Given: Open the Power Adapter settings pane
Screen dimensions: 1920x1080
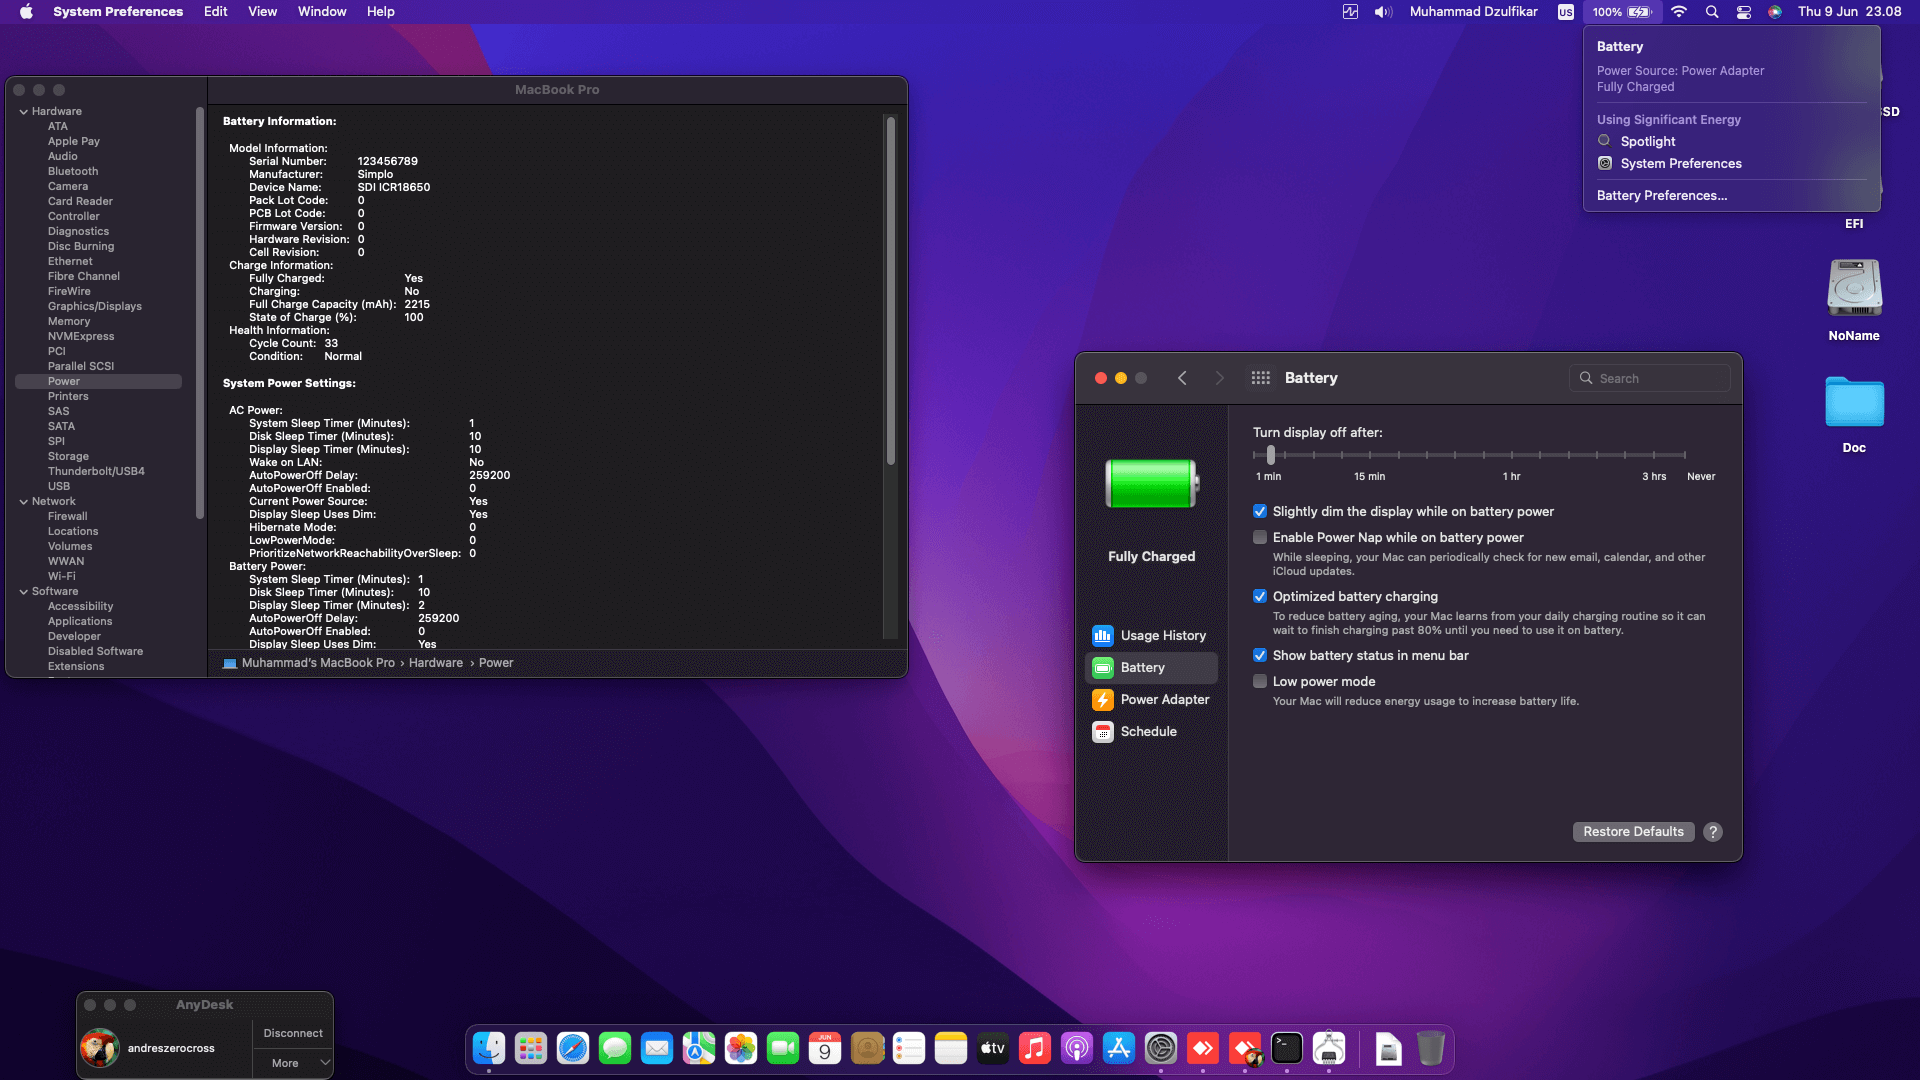Looking at the screenshot, I should click(x=1151, y=699).
